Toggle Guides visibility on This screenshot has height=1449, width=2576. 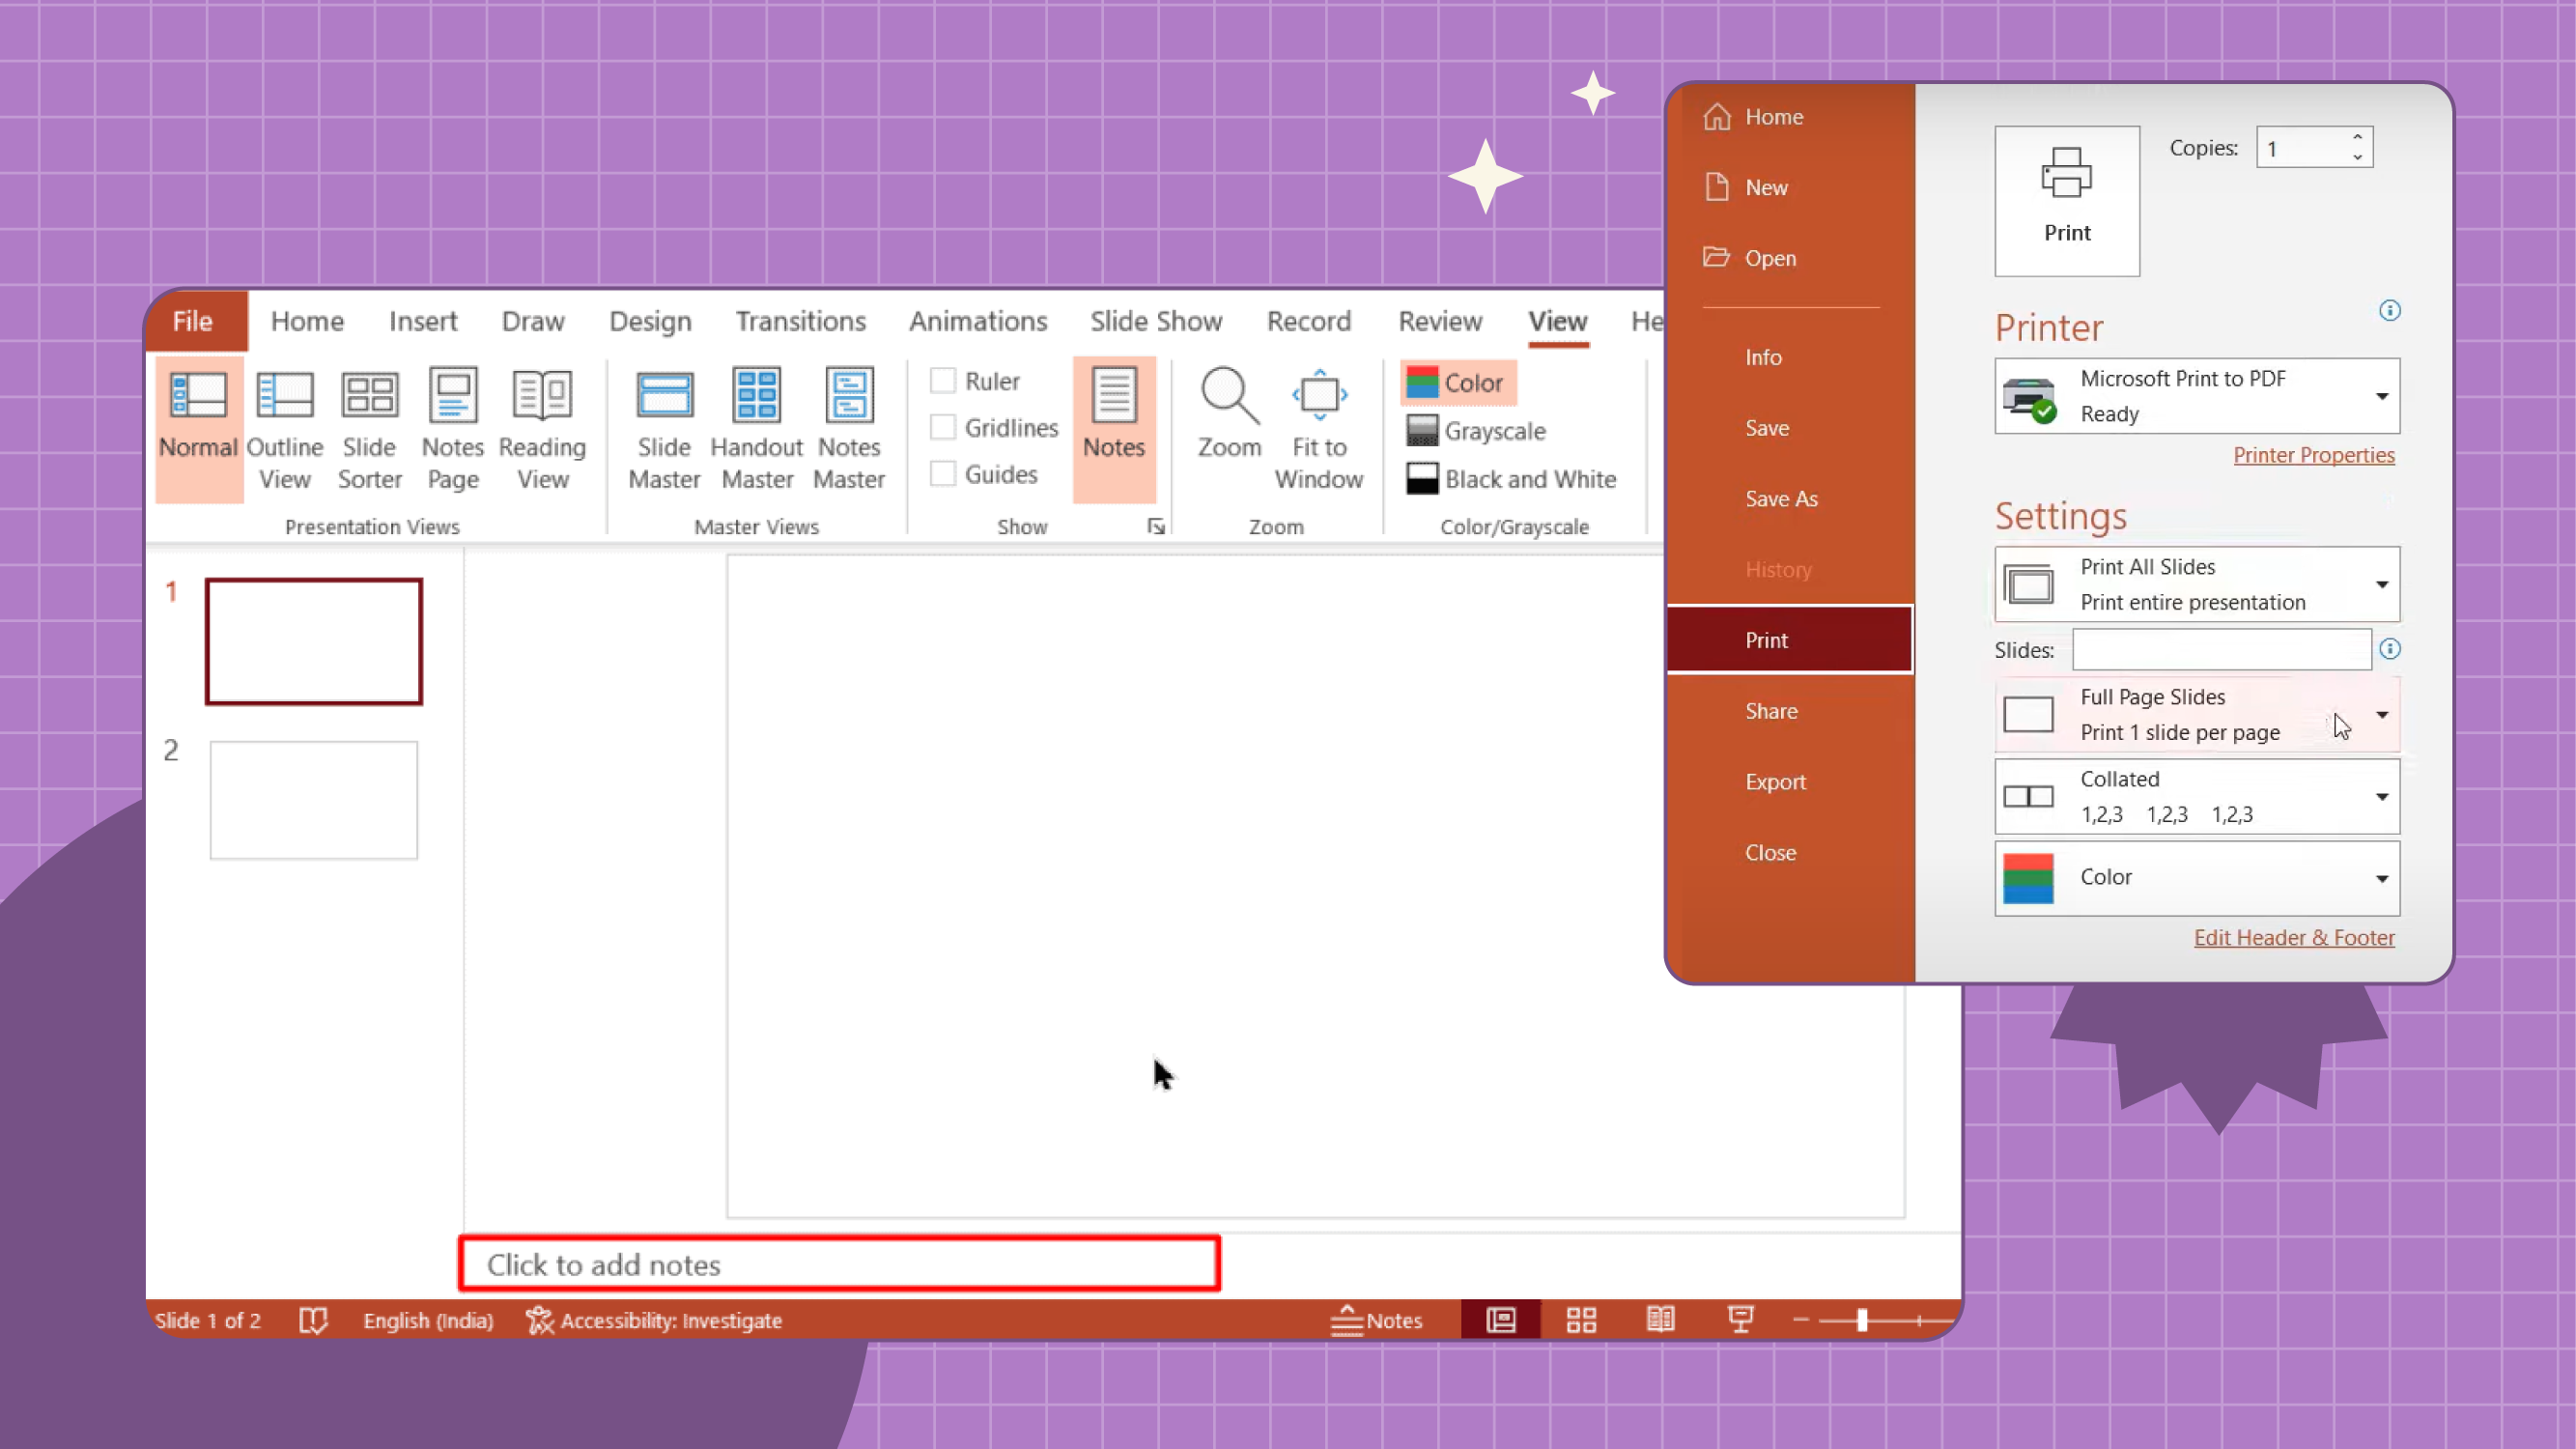[941, 474]
